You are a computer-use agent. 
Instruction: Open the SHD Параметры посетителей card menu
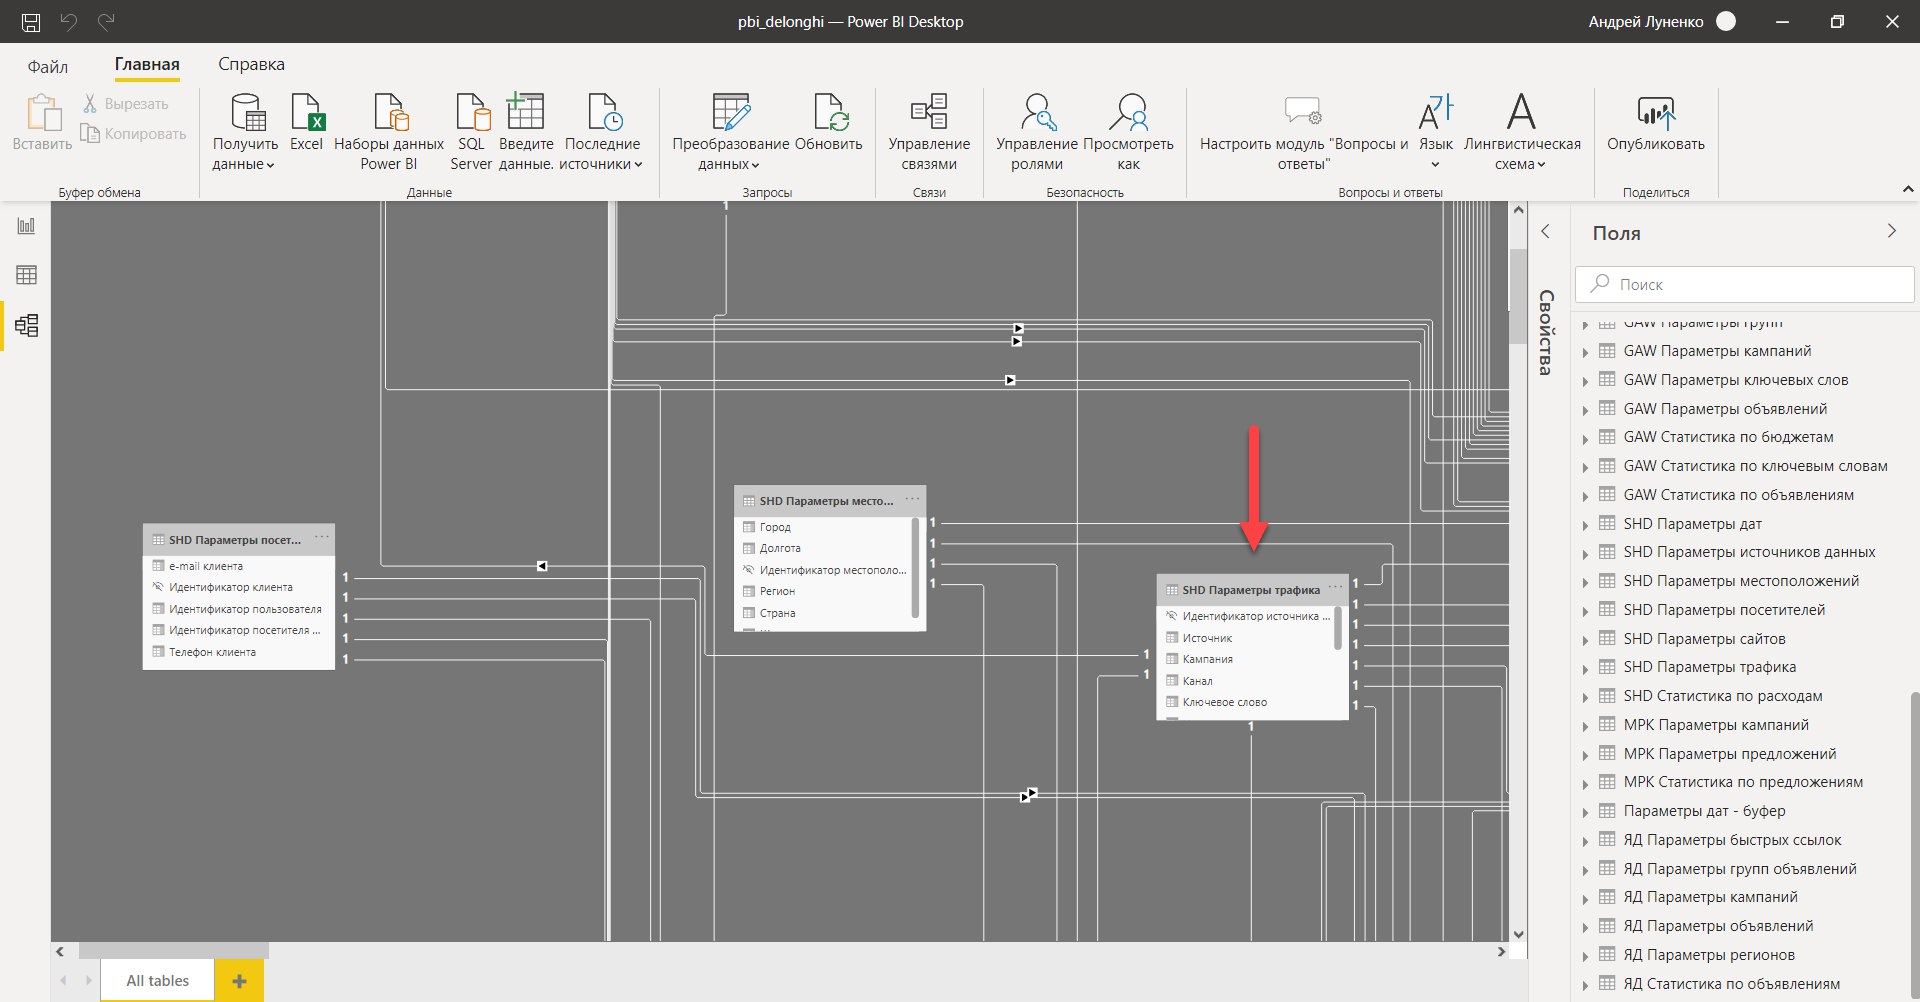point(321,538)
